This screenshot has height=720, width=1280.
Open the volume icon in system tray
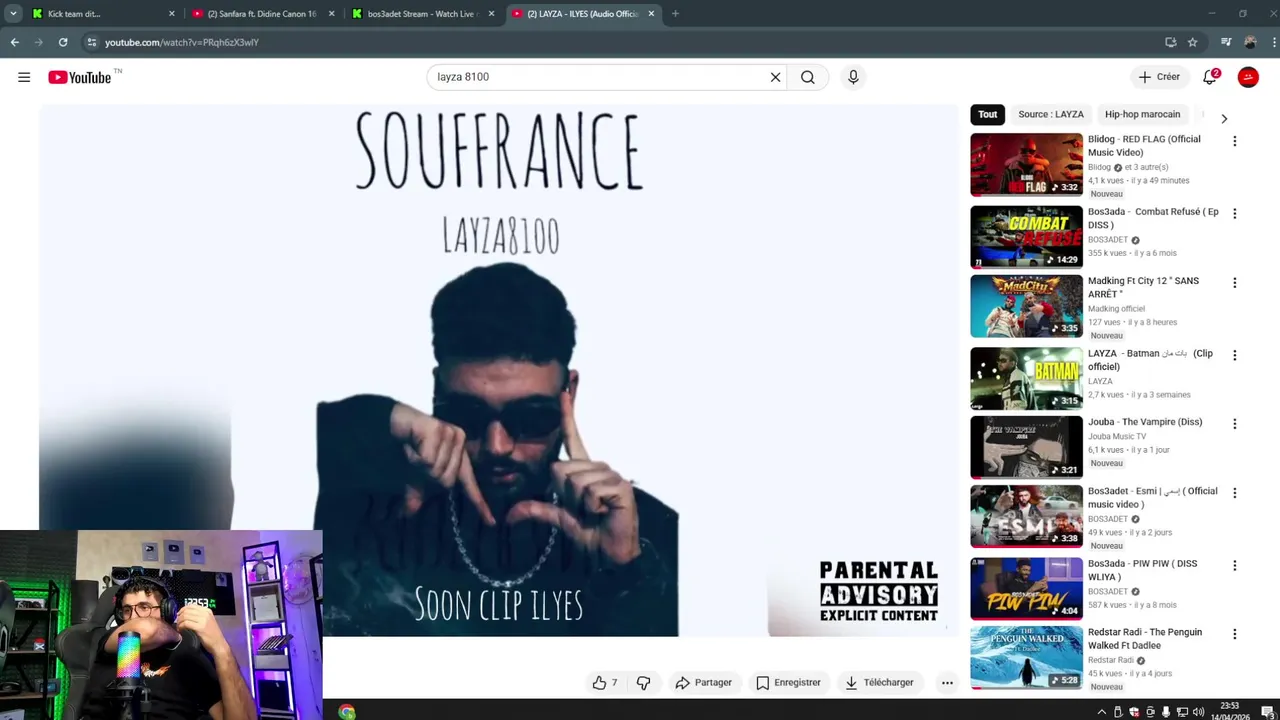click(1198, 712)
